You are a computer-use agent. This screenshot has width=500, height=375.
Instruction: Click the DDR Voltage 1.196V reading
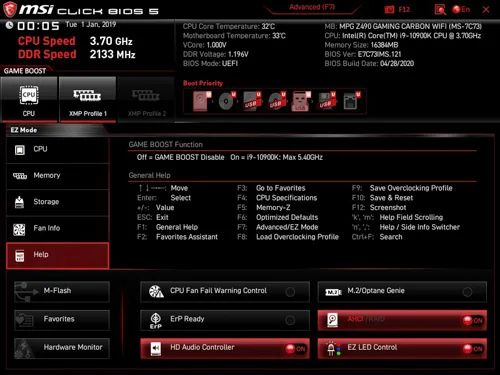click(x=215, y=54)
